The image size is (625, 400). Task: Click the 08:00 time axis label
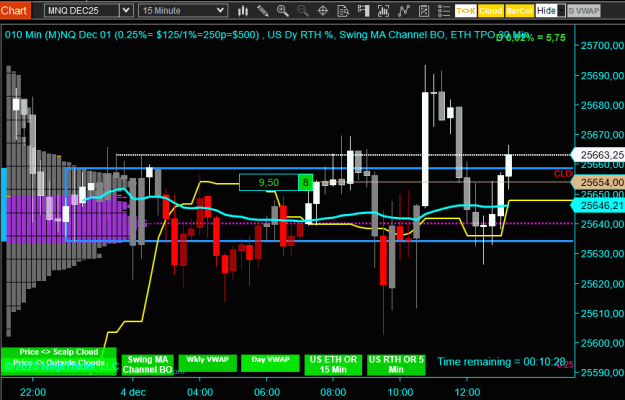click(333, 392)
